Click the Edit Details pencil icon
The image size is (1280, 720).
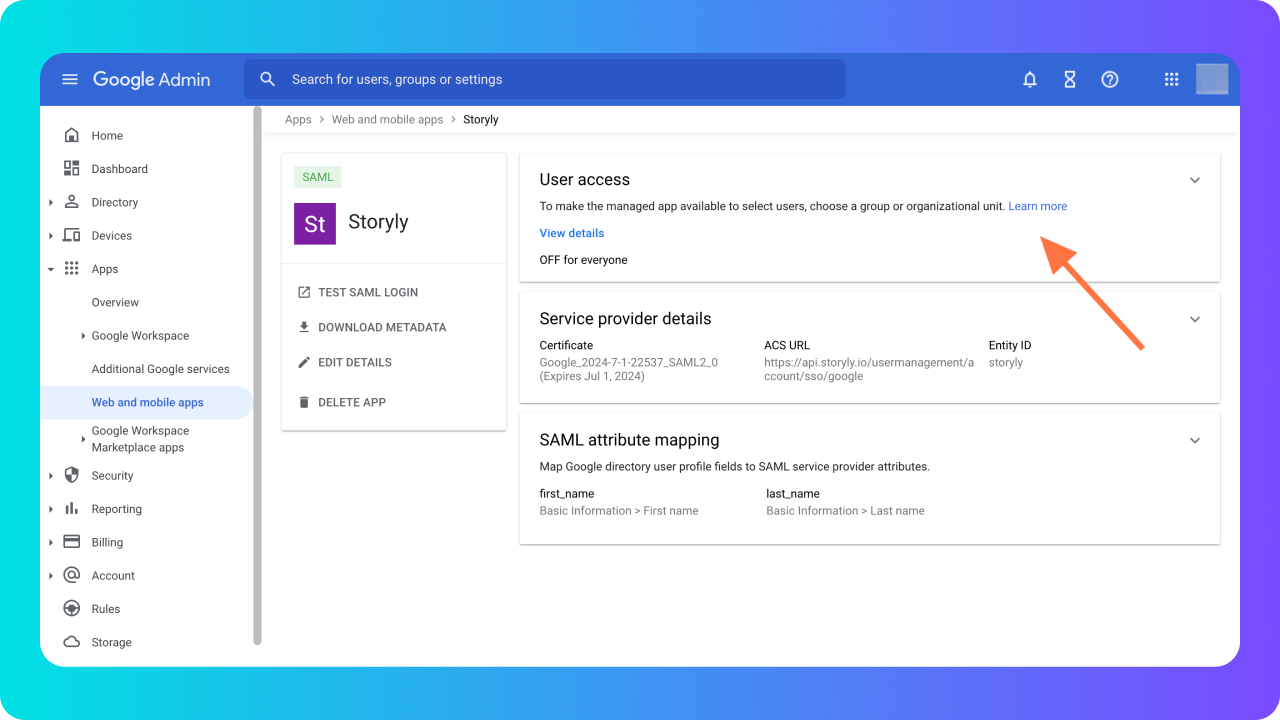[304, 362]
